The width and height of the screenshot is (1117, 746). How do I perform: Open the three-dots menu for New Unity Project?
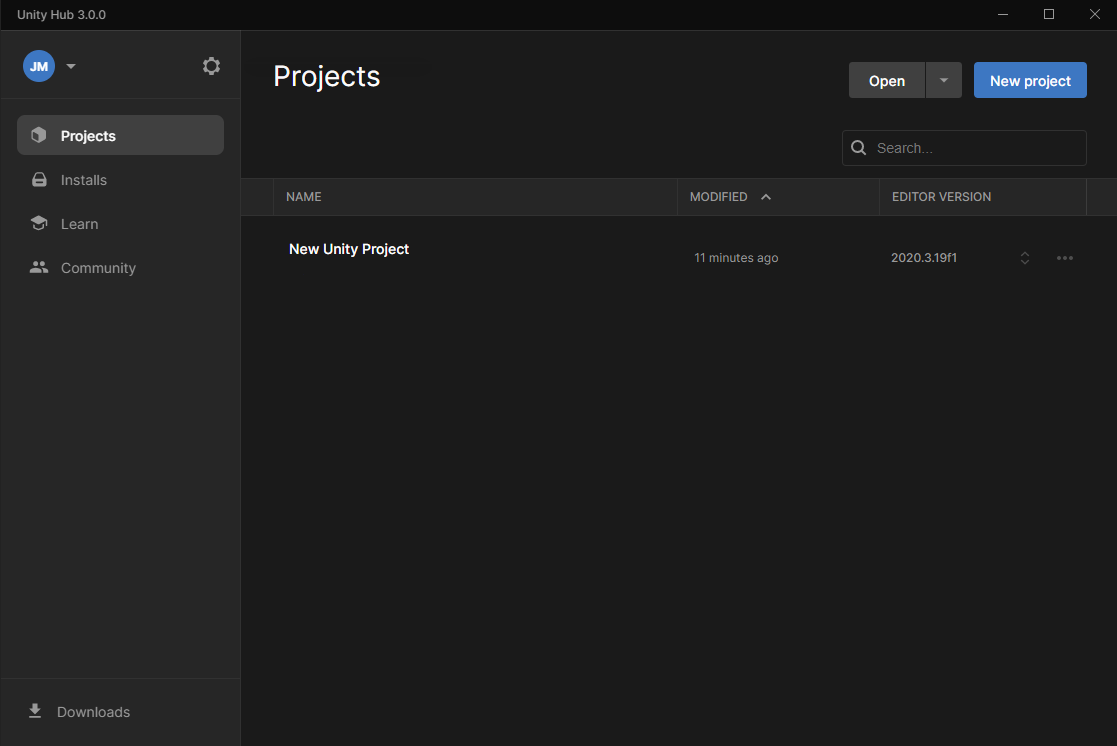pyautogui.click(x=1065, y=258)
